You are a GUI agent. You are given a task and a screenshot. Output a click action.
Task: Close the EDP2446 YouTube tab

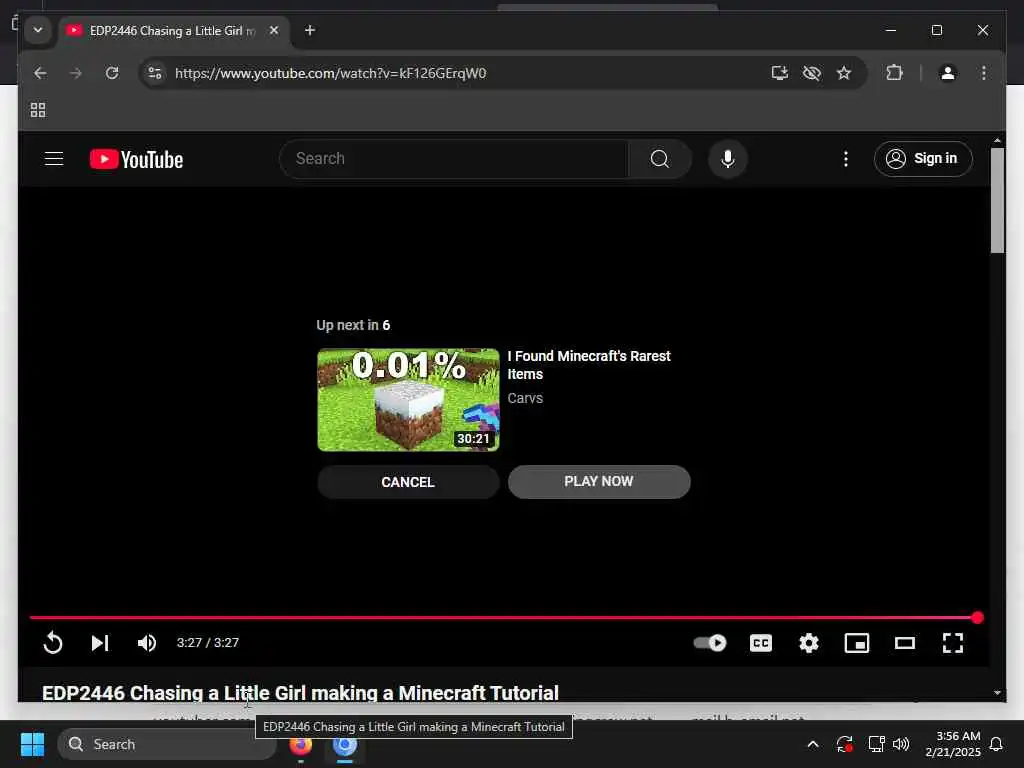click(274, 31)
